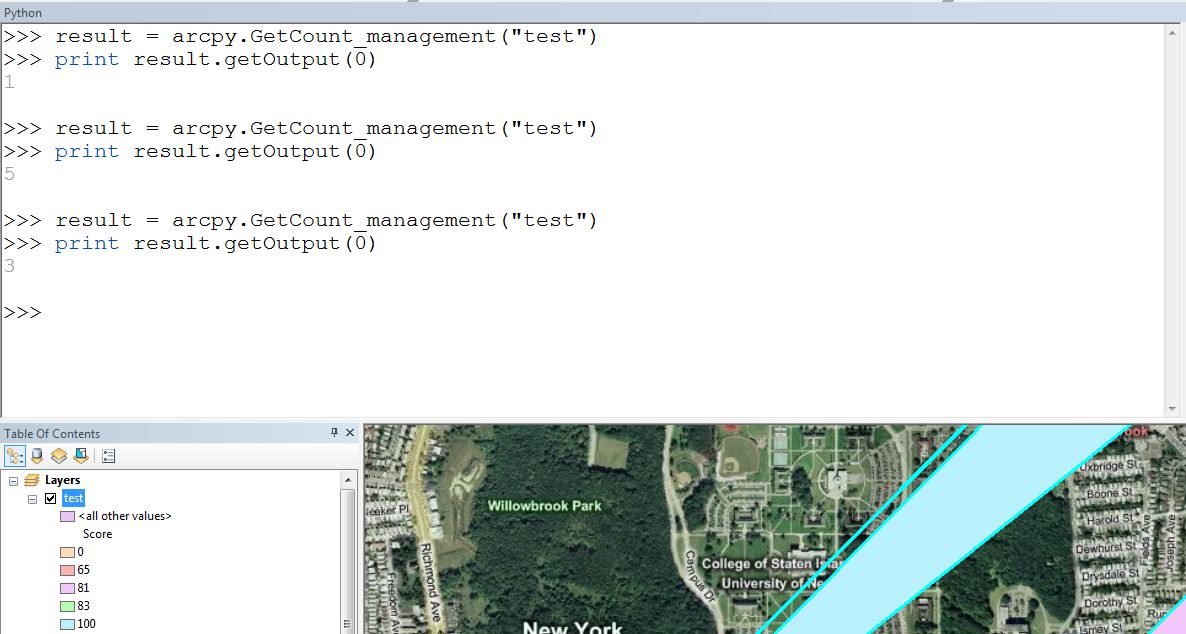This screenshot has height=634, width=1186.
Task: Click the Python window title label
Action: 21,11
